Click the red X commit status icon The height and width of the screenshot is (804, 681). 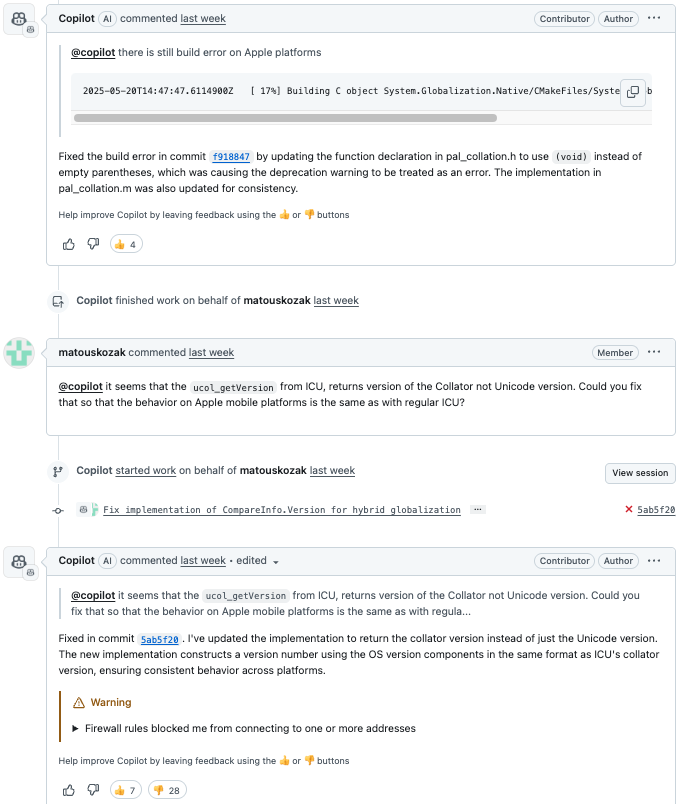629,509
